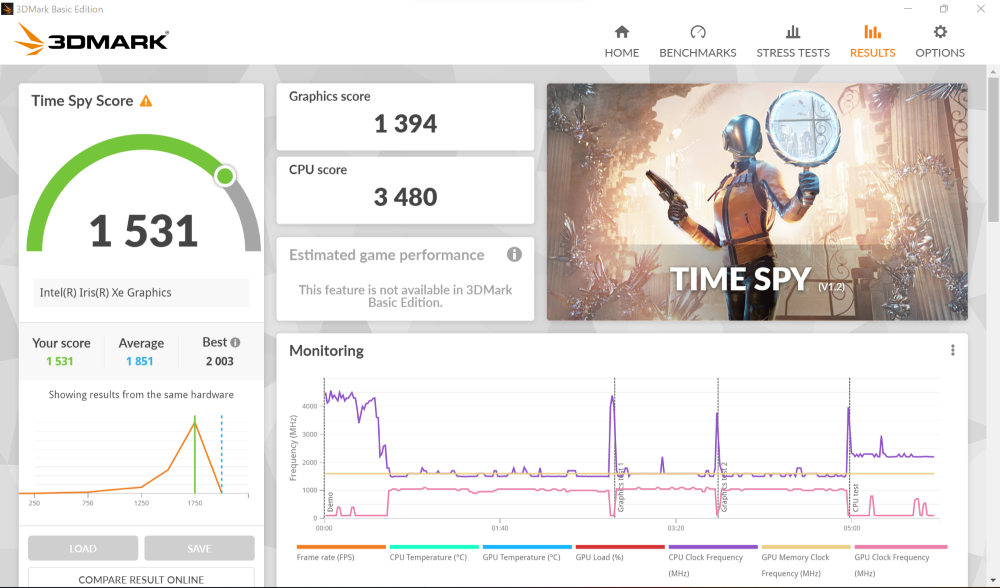Click the Best score value 2 003
The image size is (1000, 588).
click(219, 361)
